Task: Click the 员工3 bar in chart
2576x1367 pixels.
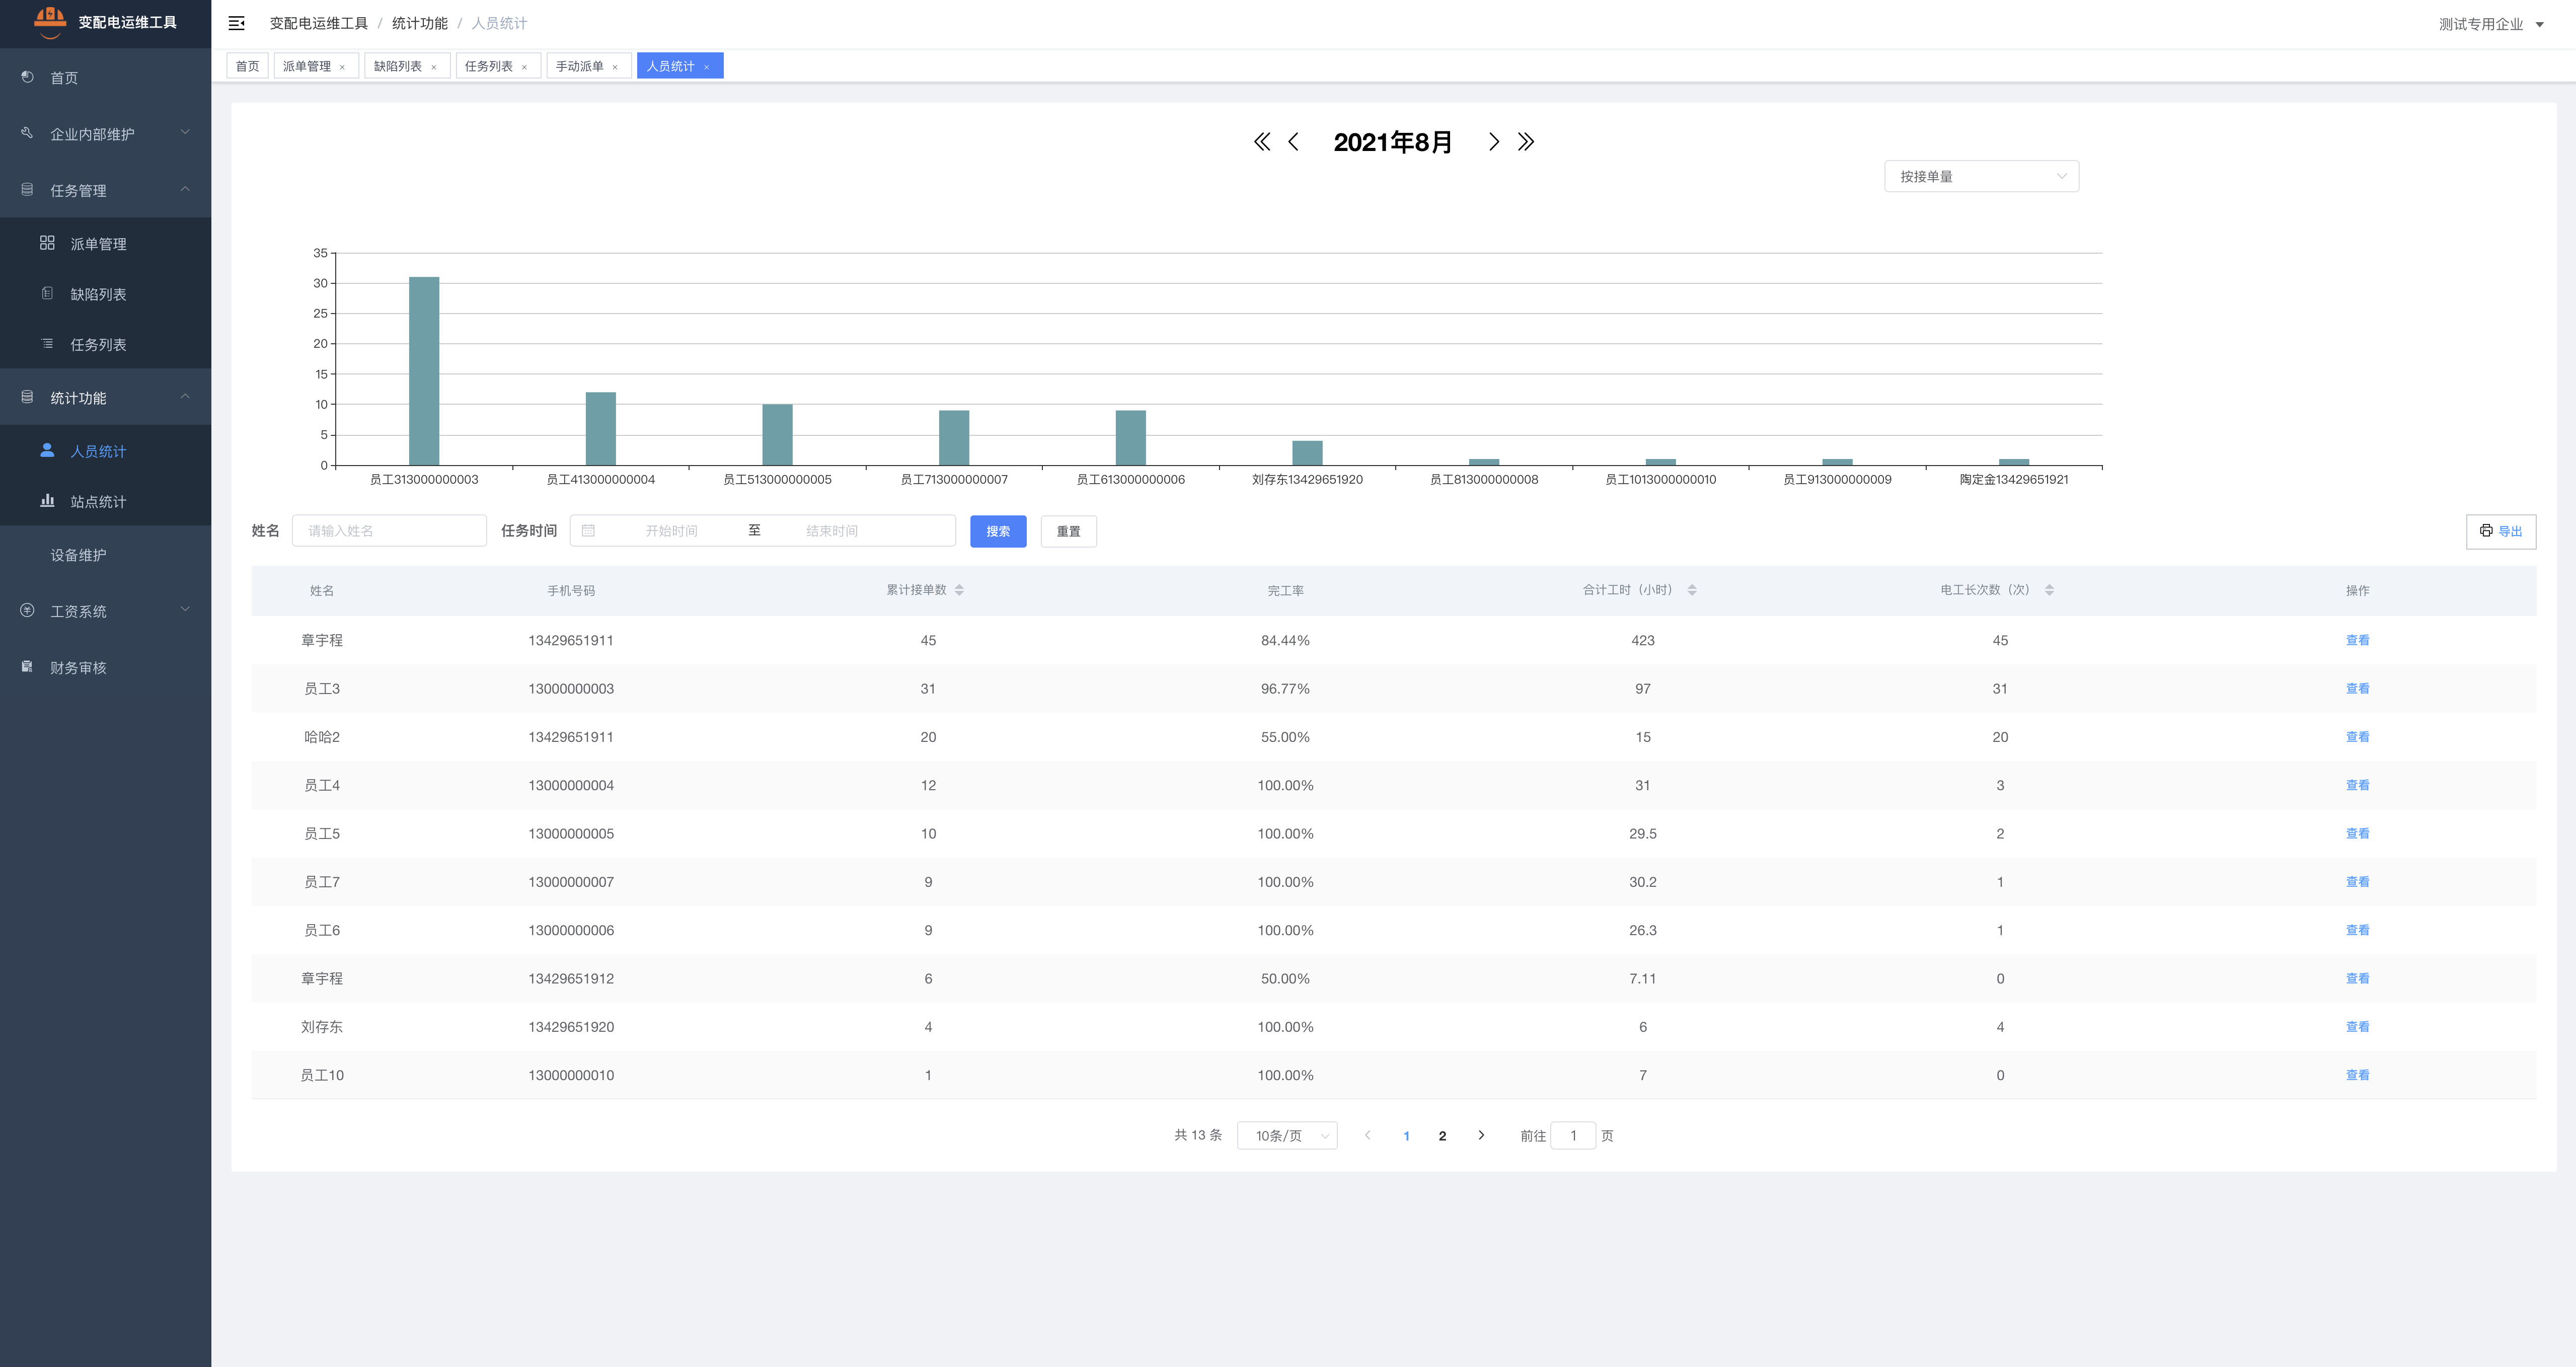Action: [x=424, y=370]
